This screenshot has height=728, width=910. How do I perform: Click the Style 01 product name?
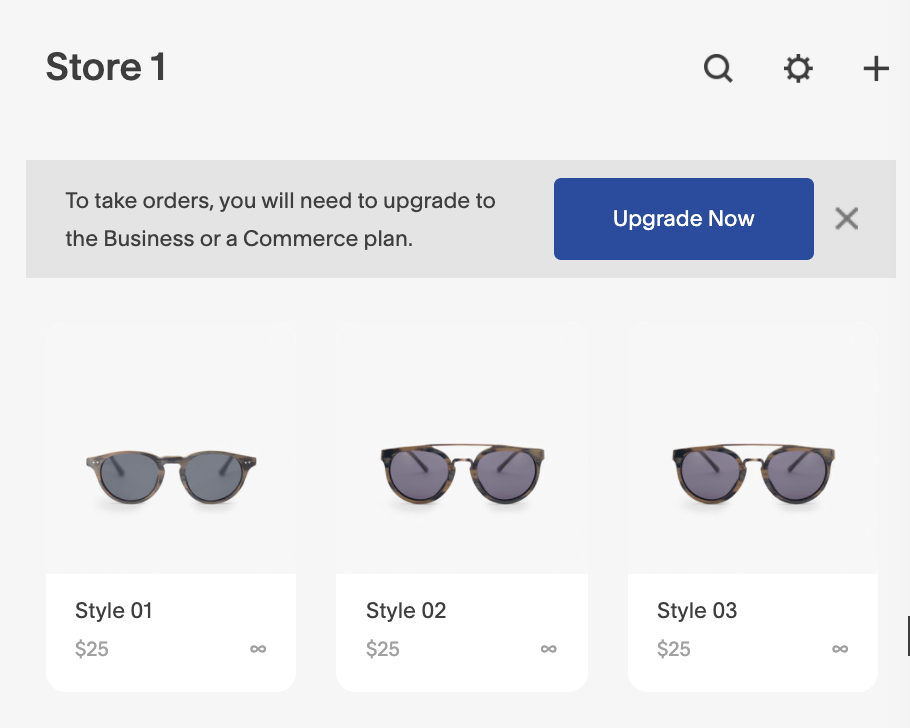tap(113, 610)
